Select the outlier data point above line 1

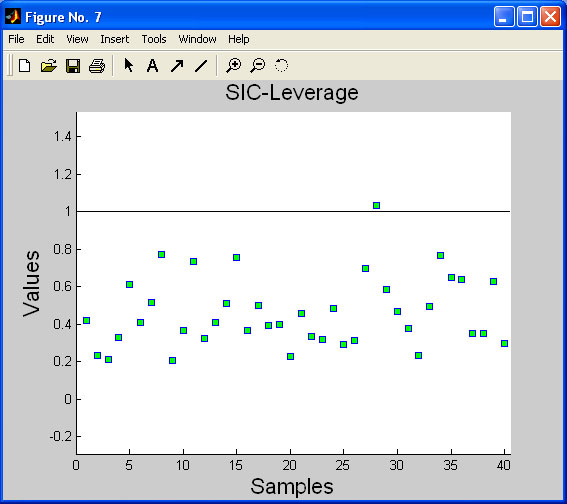[x=376, y=205]
